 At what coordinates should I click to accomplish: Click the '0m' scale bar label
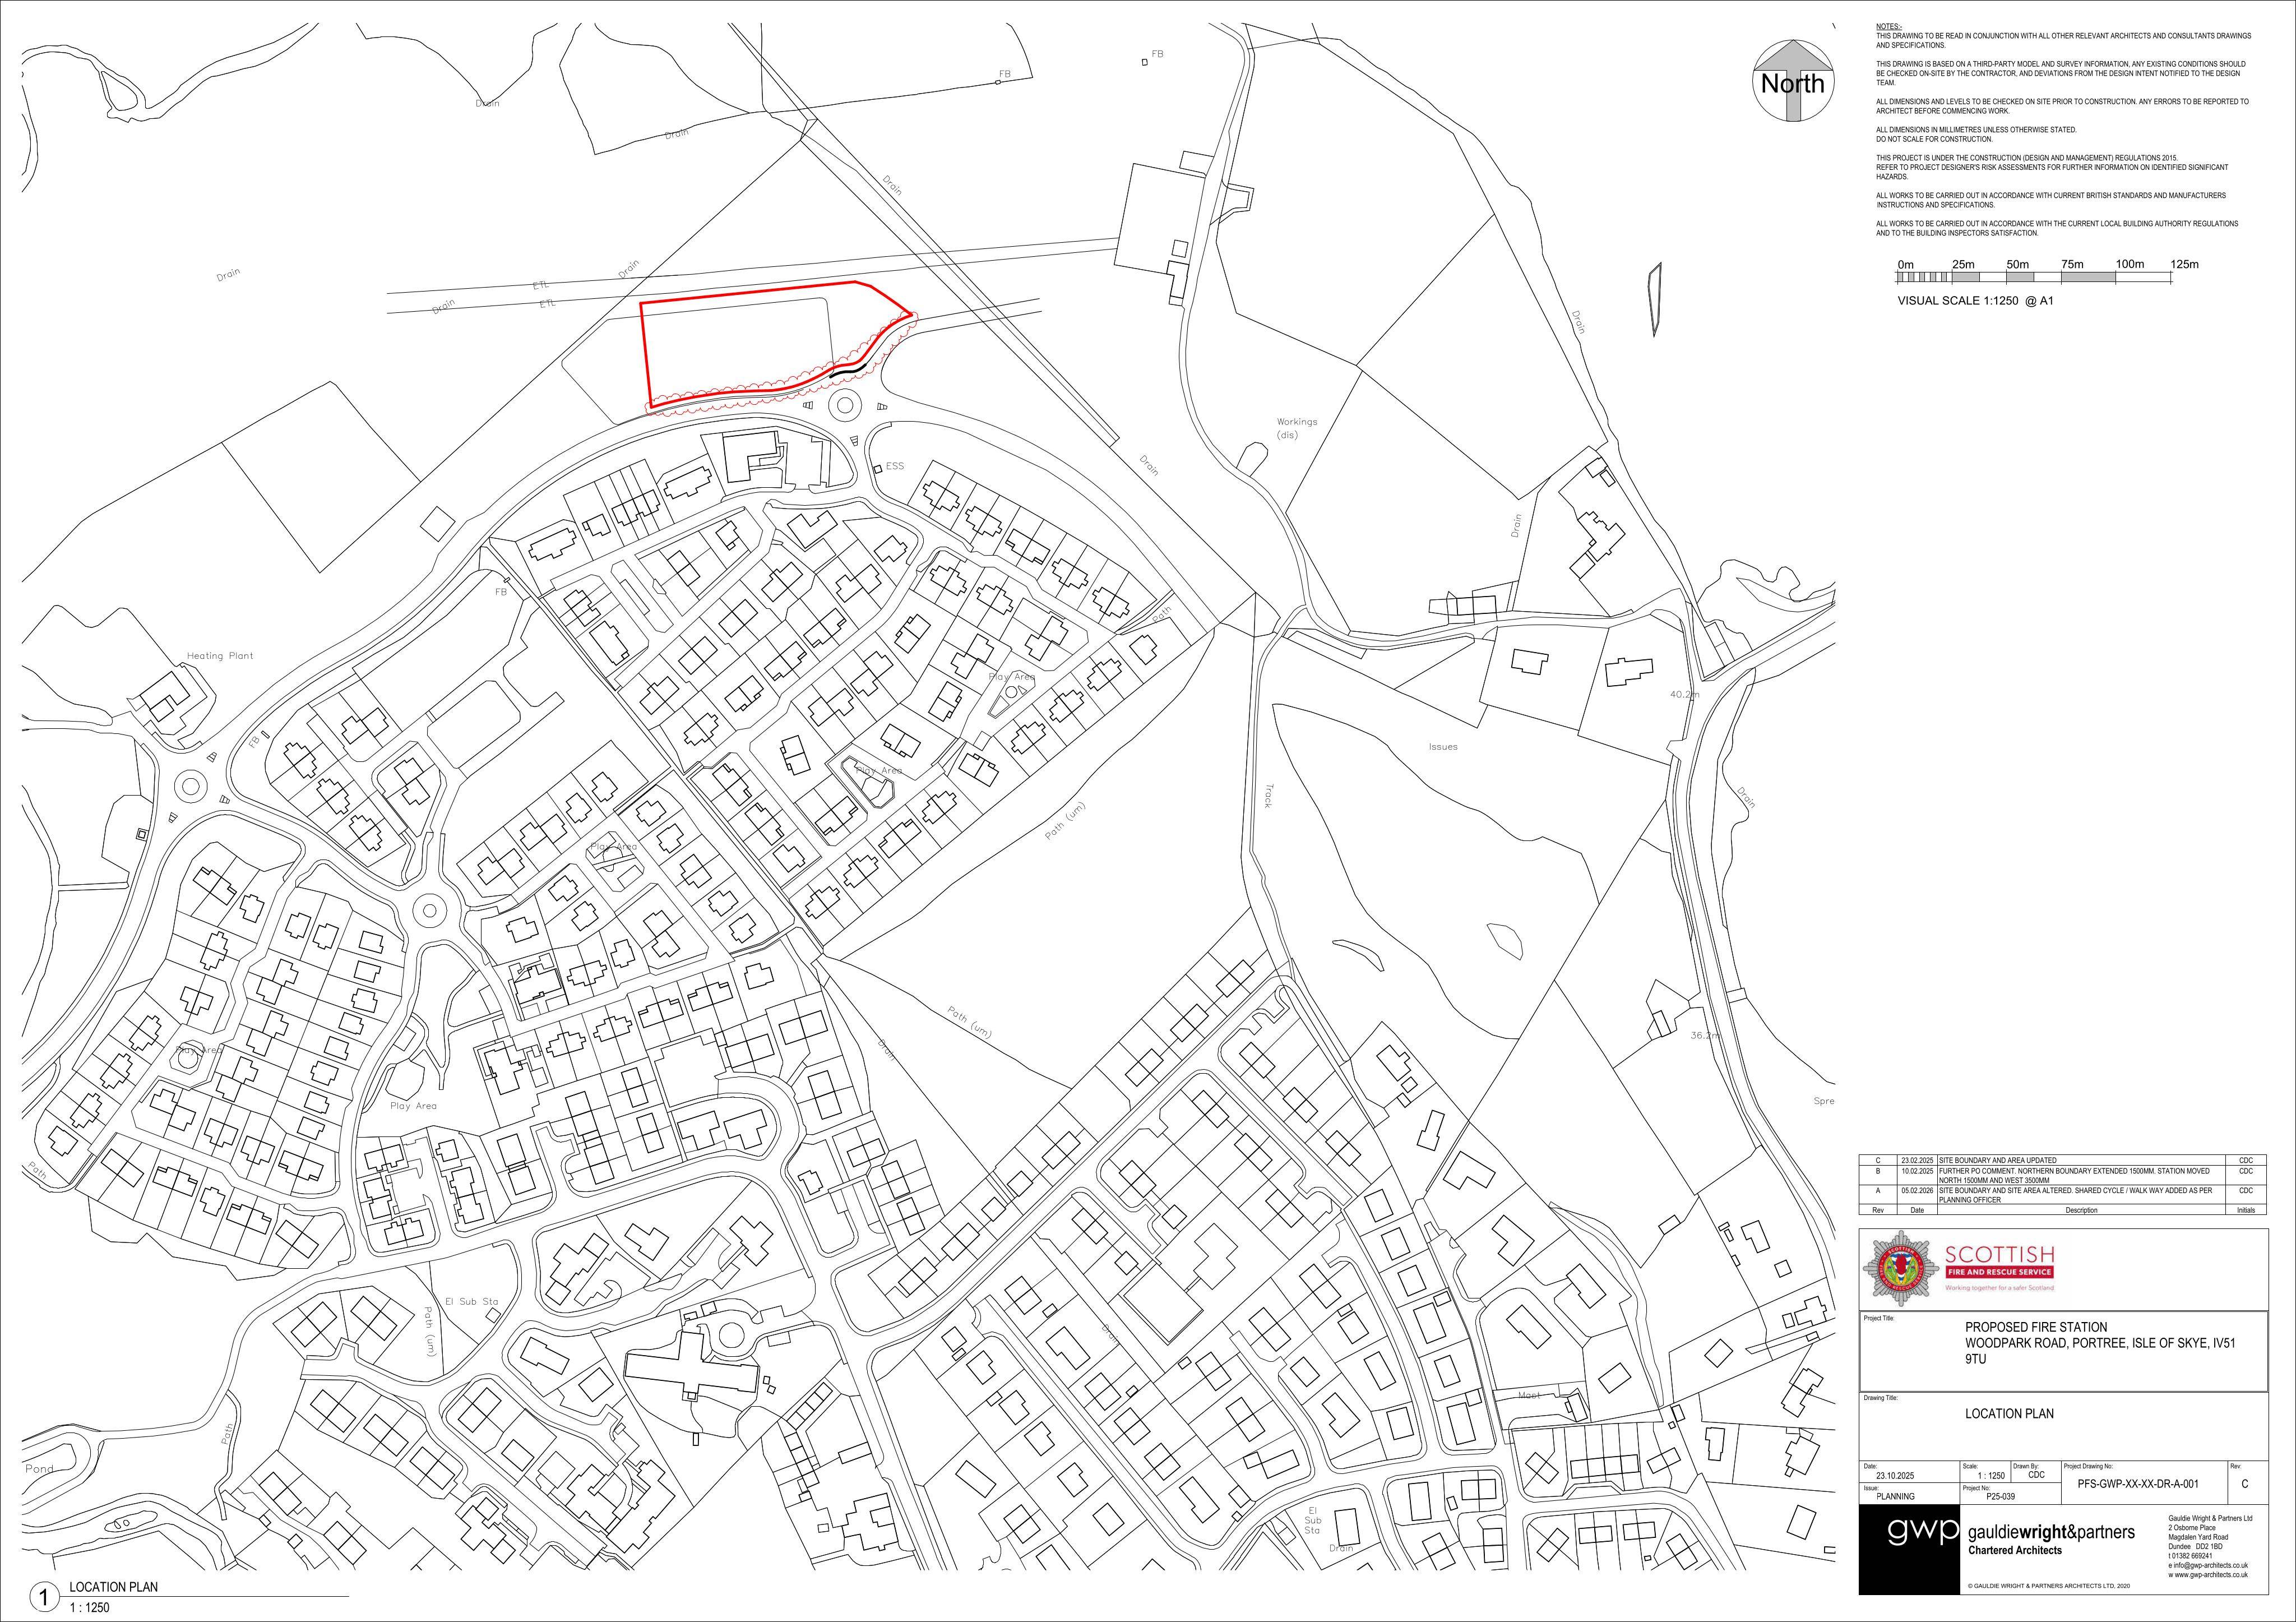(1905, 264)
